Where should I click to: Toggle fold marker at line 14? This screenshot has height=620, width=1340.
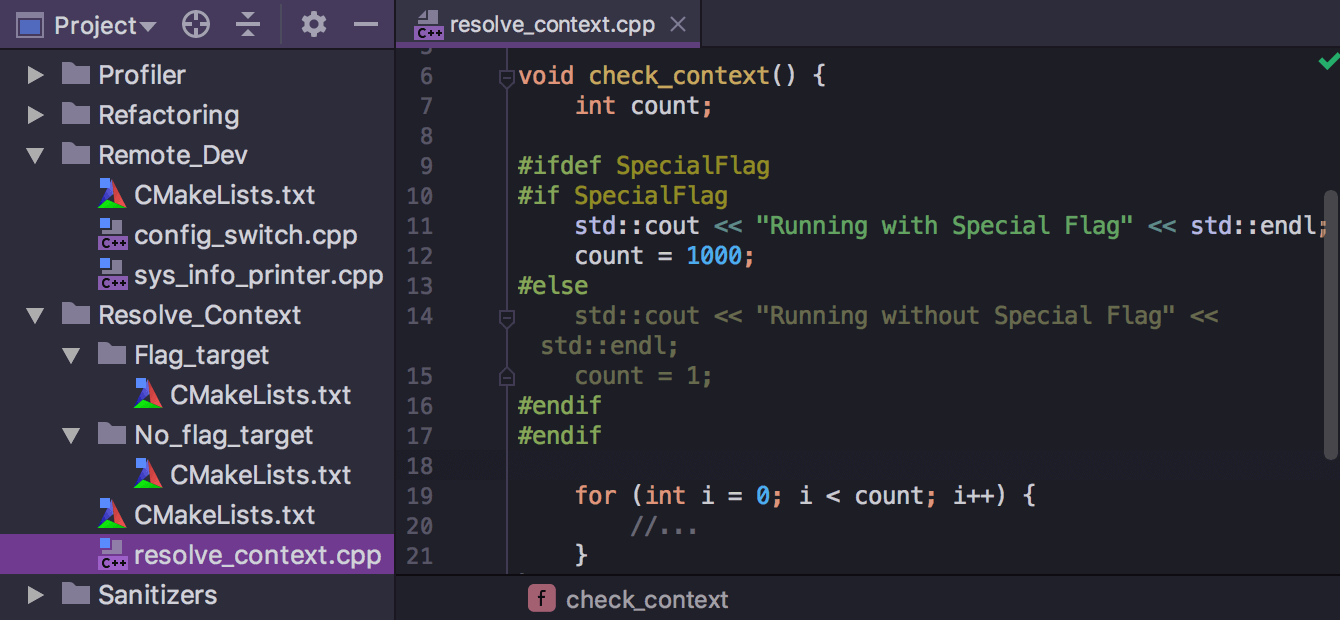point(506,317)
